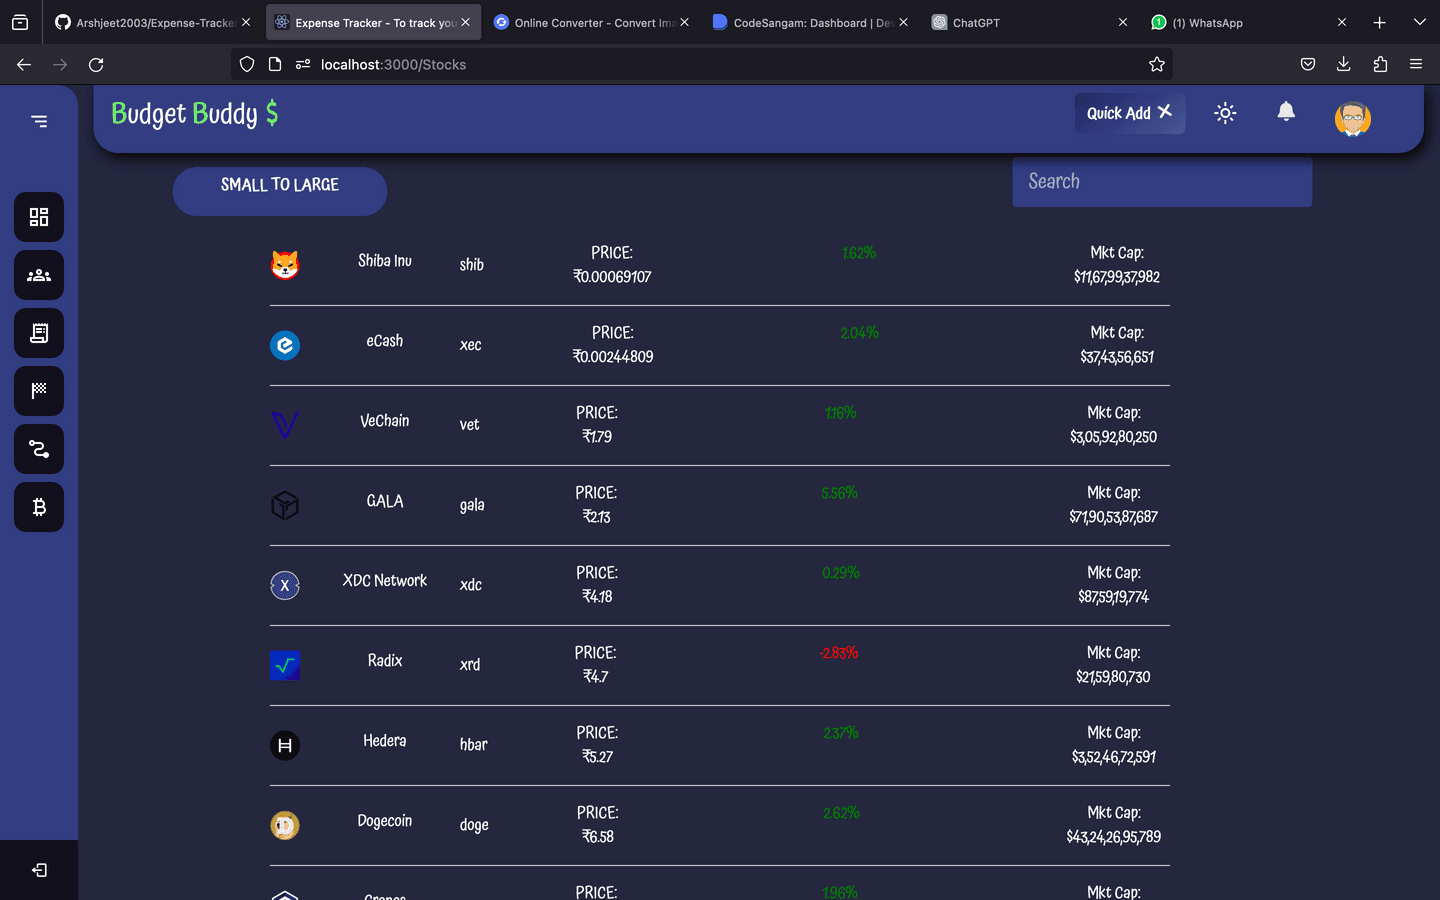Open the groups people icon in sidebar
Viewport: 1440px width, 900px height.
39,275
